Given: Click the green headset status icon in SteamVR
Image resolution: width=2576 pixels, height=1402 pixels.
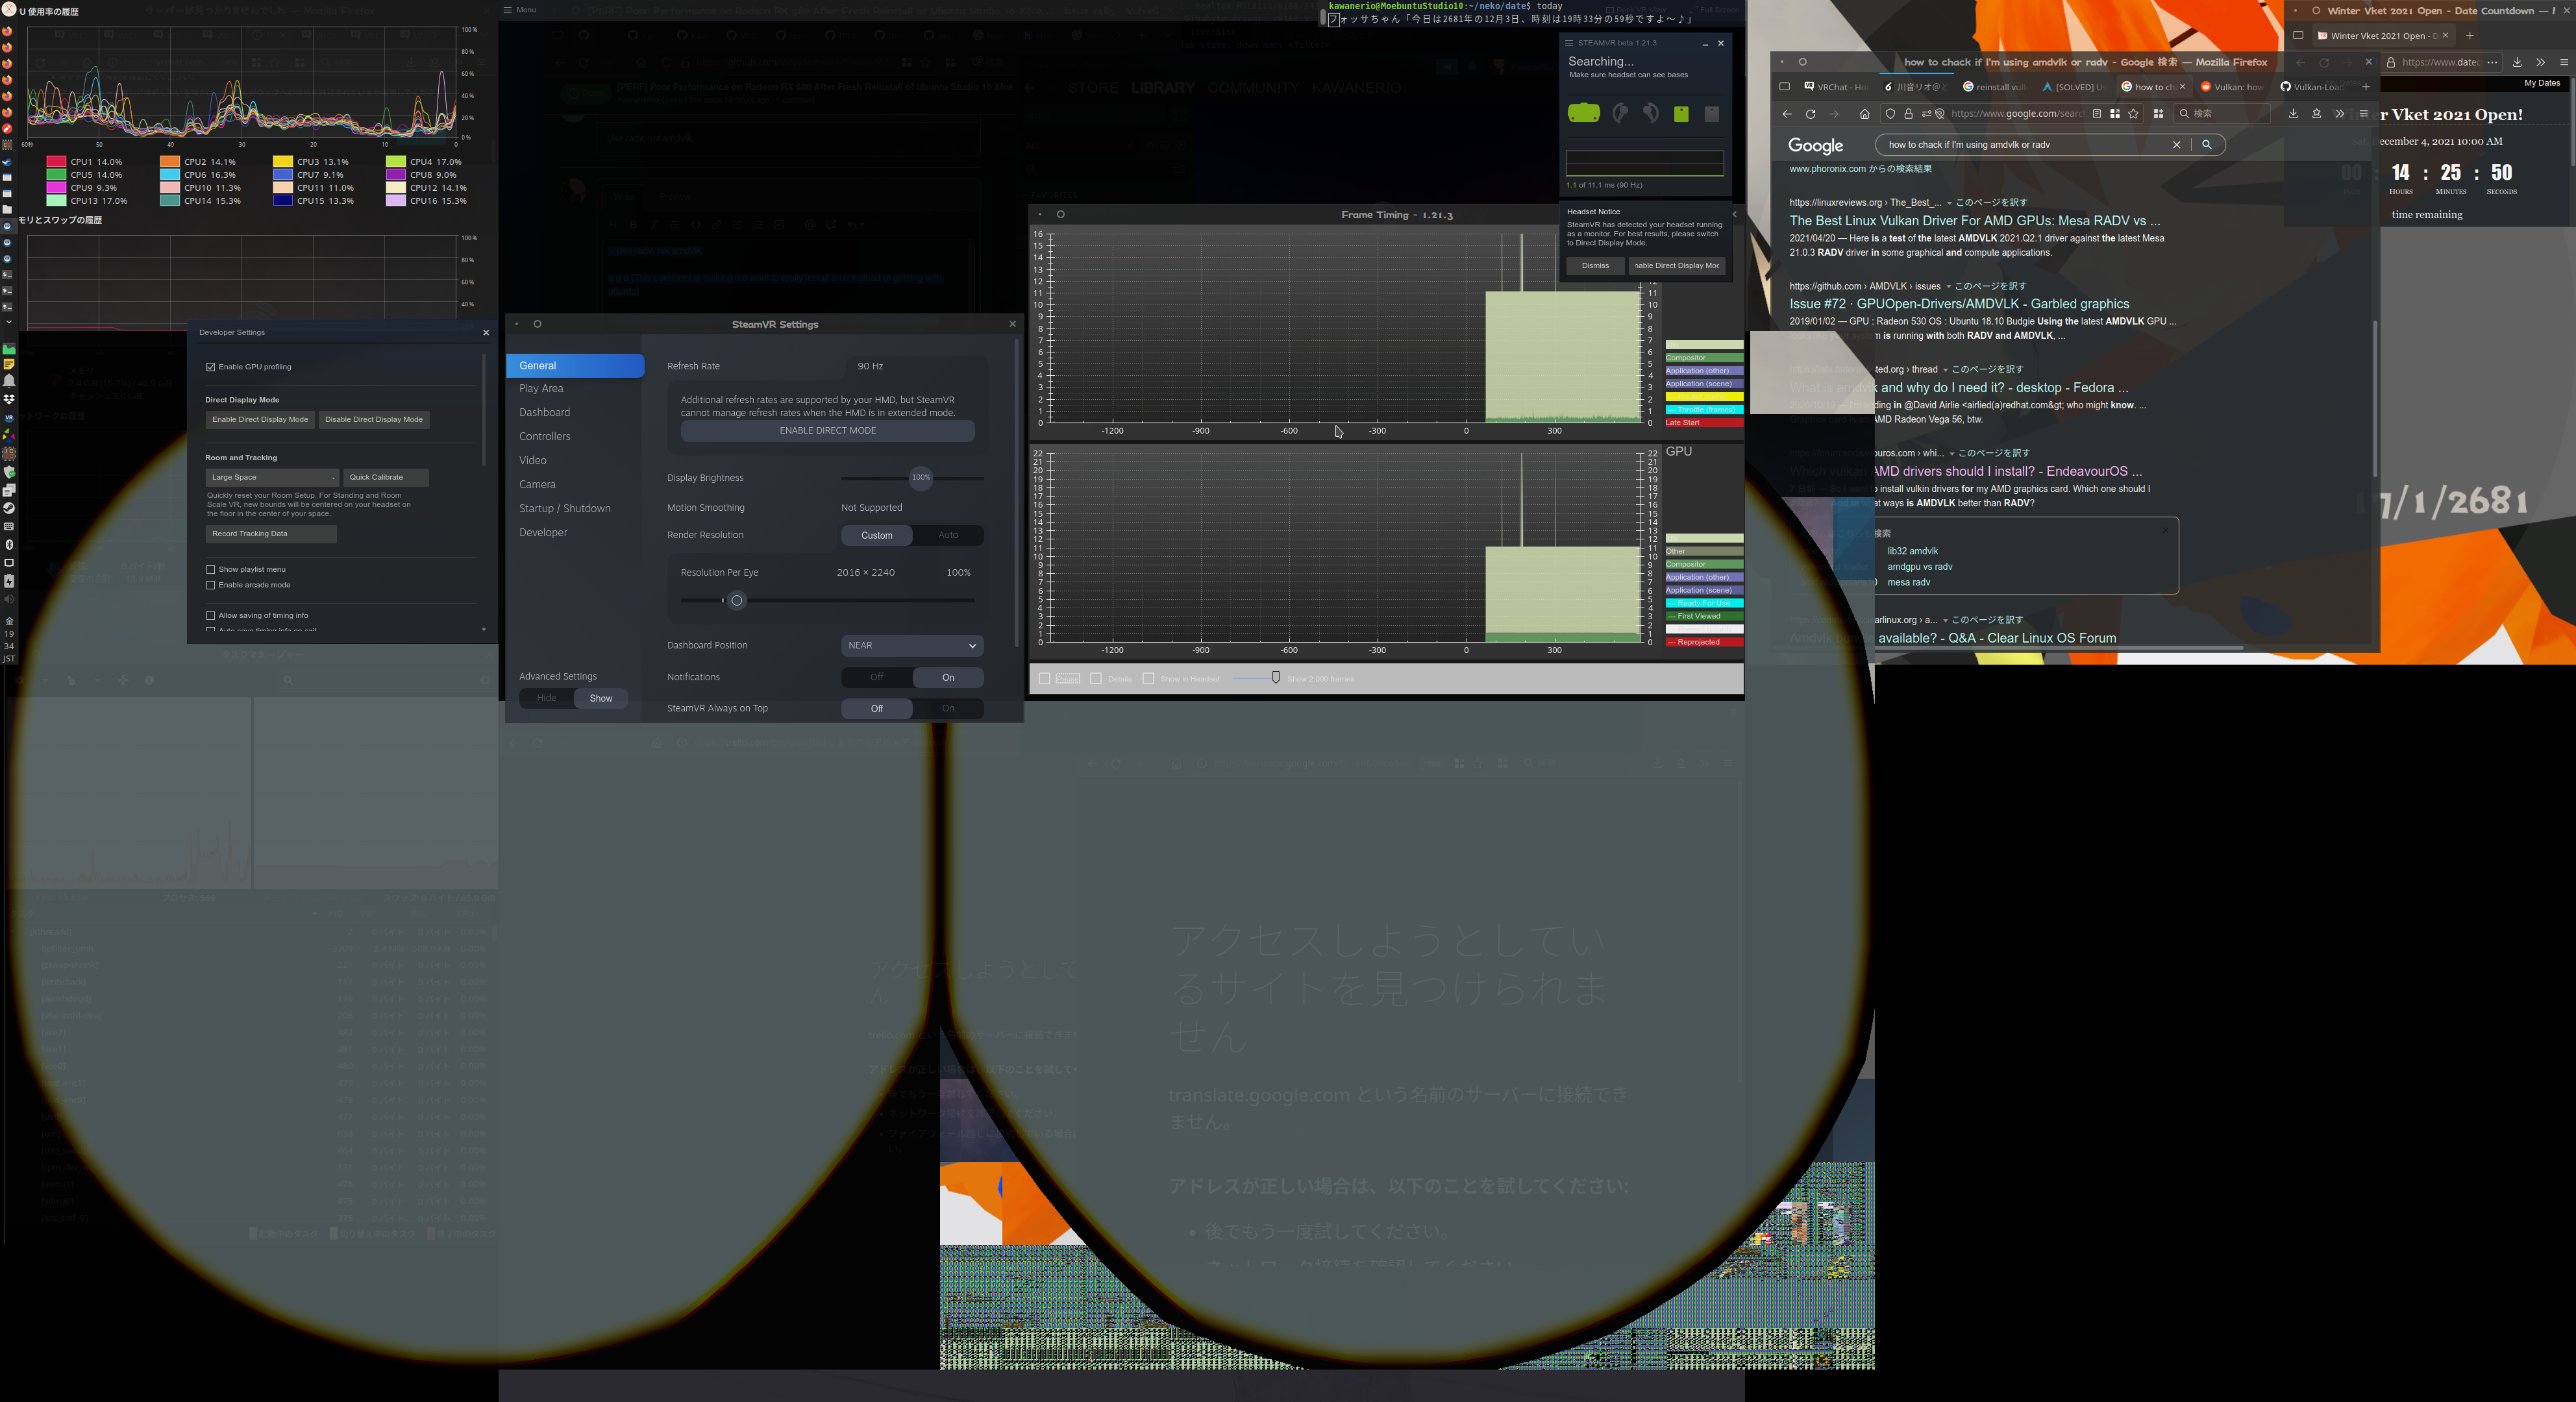Looking at the screenshot, I should (1583, 113).
